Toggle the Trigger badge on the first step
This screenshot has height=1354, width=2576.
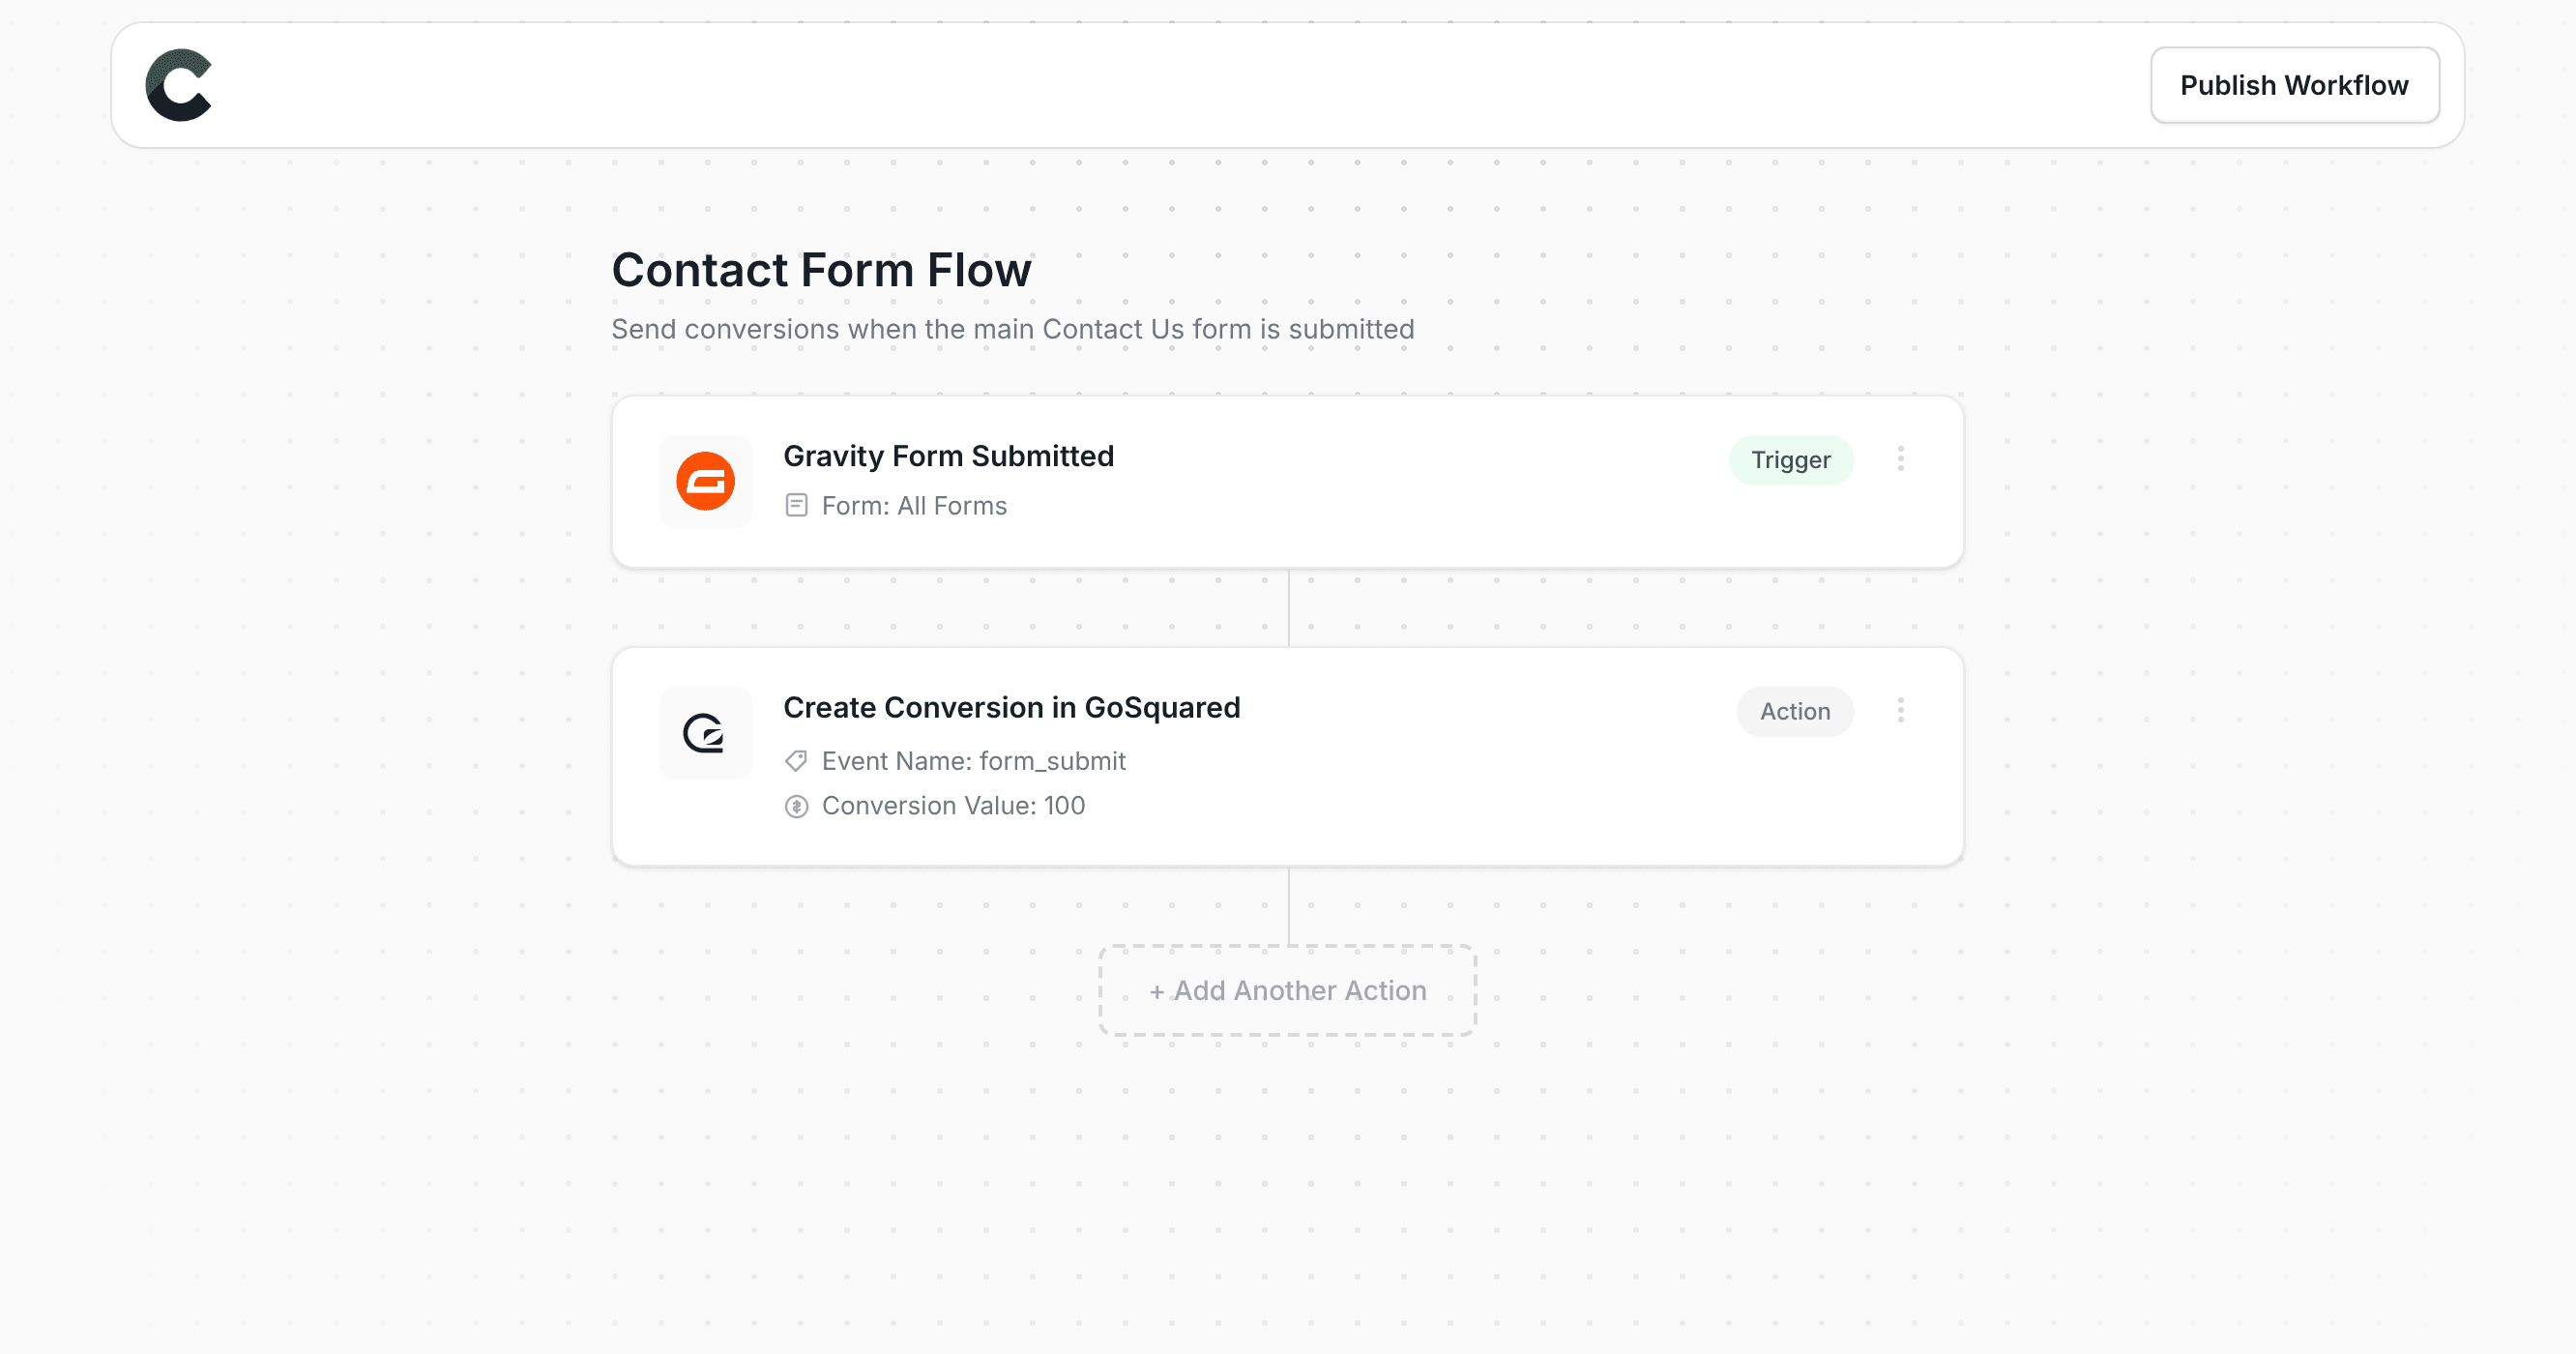point(1791,459)
